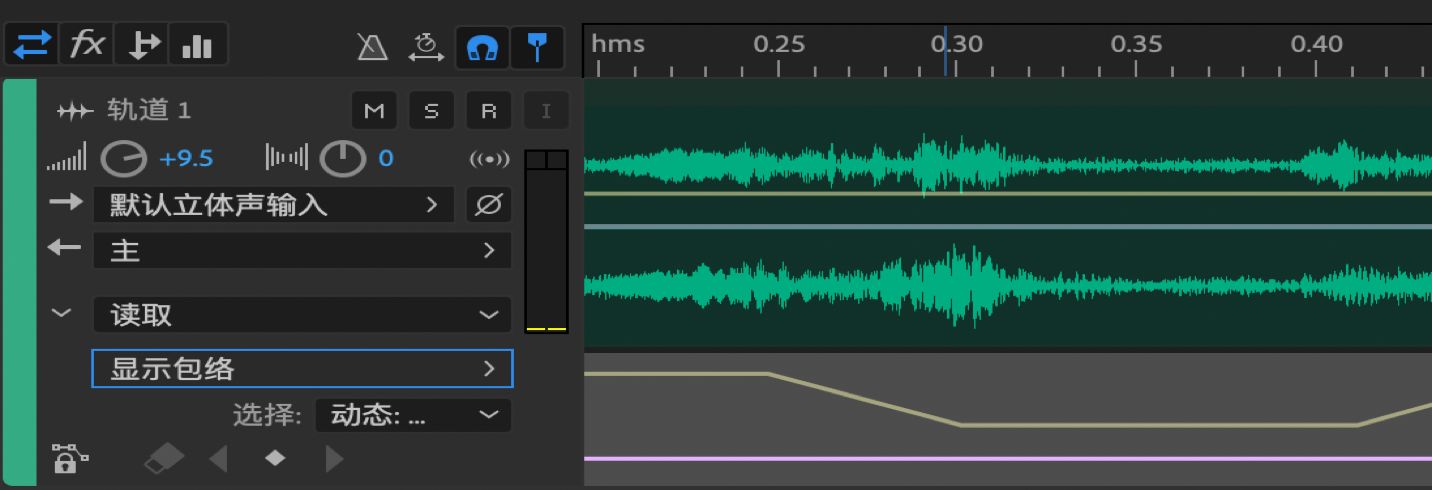This screenshot has width=1432, height=490.
Task: Click the output arrow icon
Action: coord(64,247)
